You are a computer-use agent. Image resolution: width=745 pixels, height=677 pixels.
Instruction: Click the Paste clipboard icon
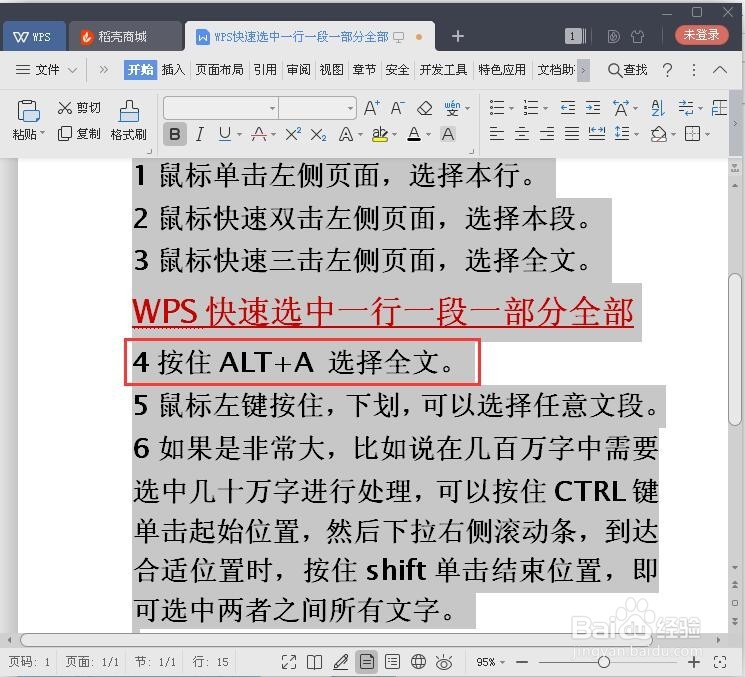(x=28, y=110)
